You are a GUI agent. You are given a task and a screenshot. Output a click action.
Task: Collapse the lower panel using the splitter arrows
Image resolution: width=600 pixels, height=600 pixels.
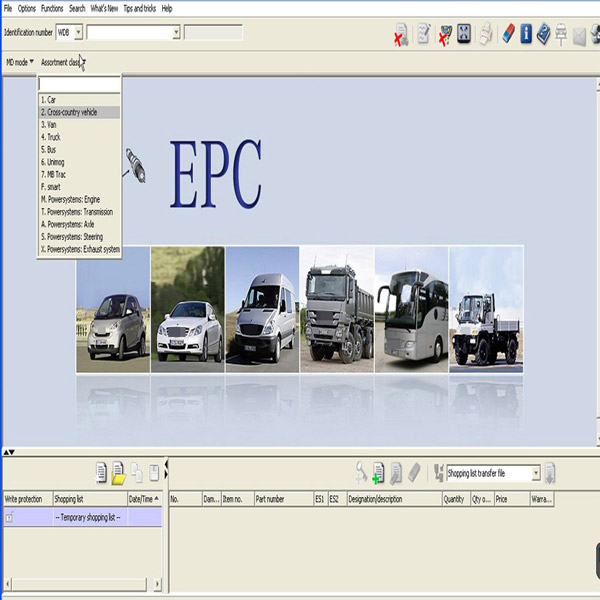pos(9,452)
